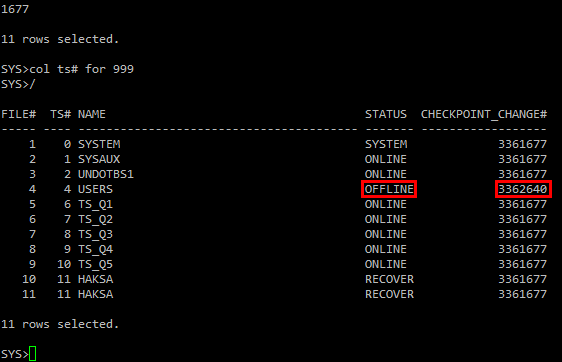Click the SYSAUX tablespace name

click(x=99, y=159)
